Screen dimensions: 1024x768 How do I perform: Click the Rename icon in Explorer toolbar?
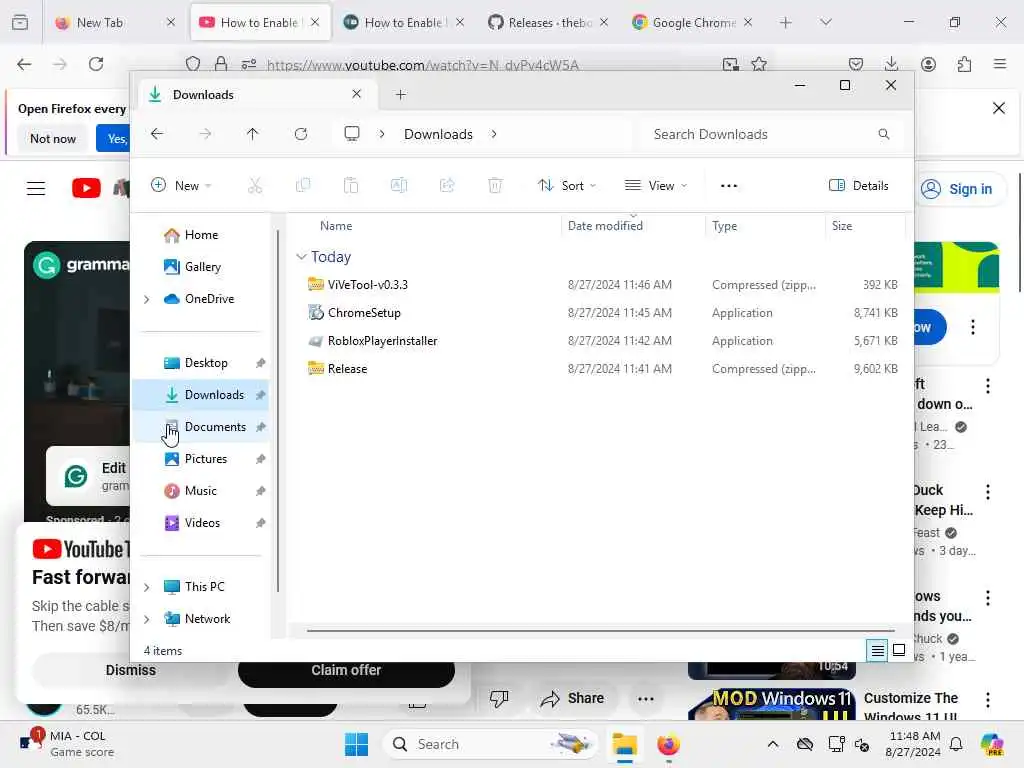pyautogui.click(x=399, y=185)
